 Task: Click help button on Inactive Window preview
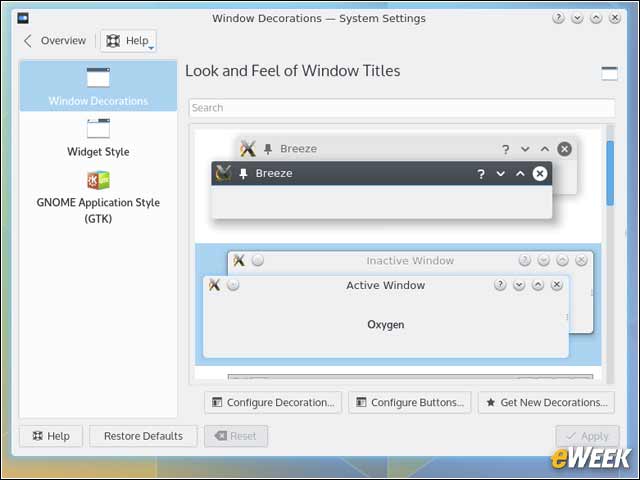524,260
